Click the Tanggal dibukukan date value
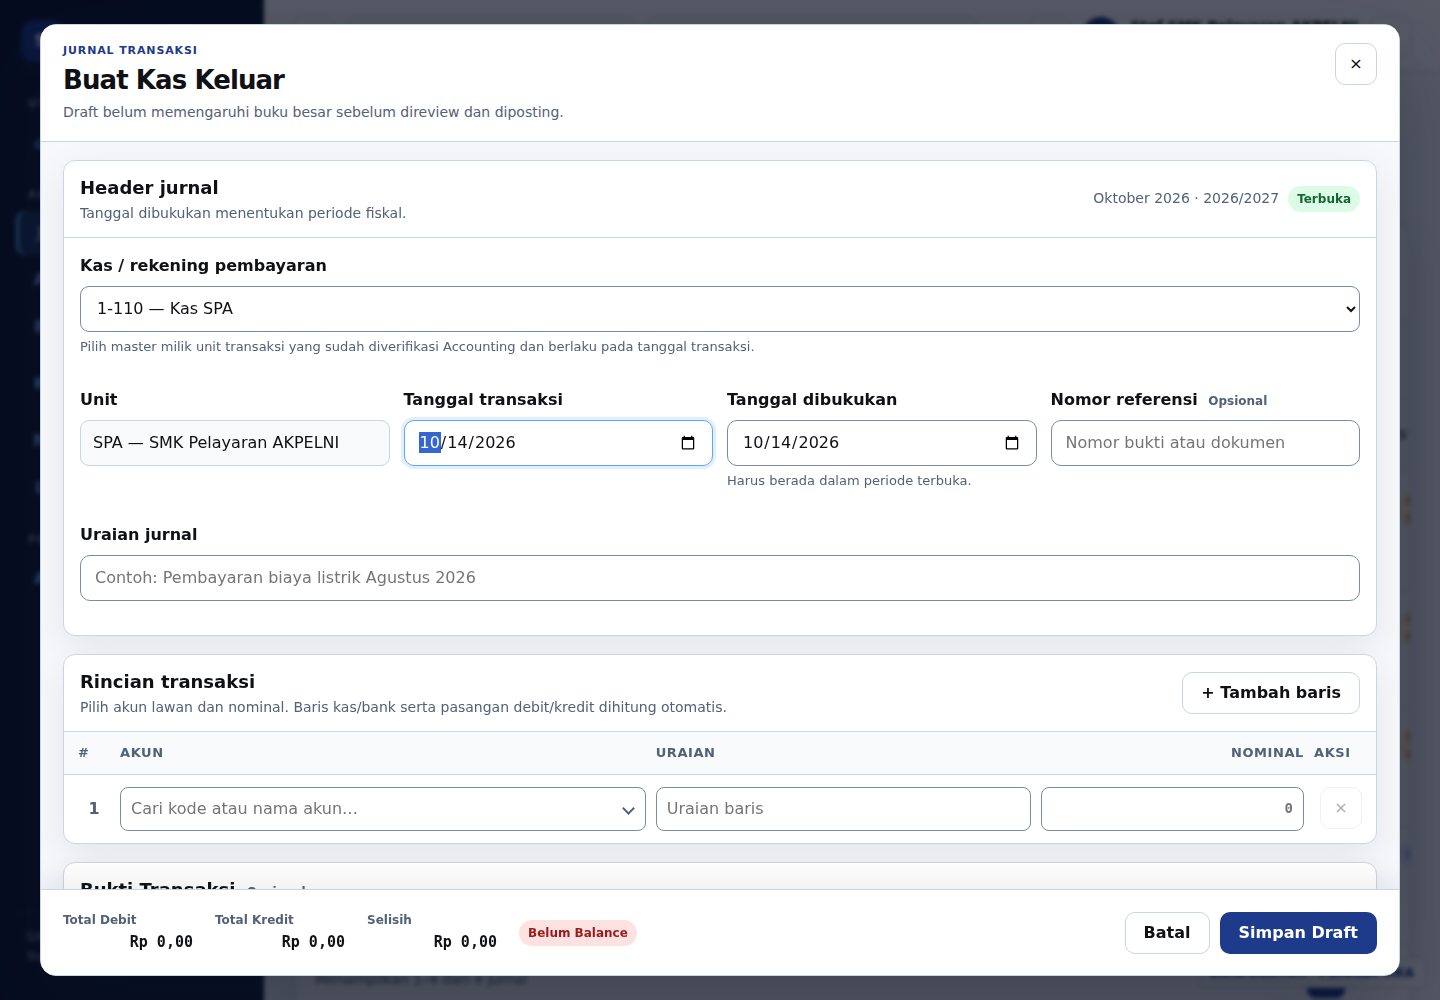 point(791,443)
